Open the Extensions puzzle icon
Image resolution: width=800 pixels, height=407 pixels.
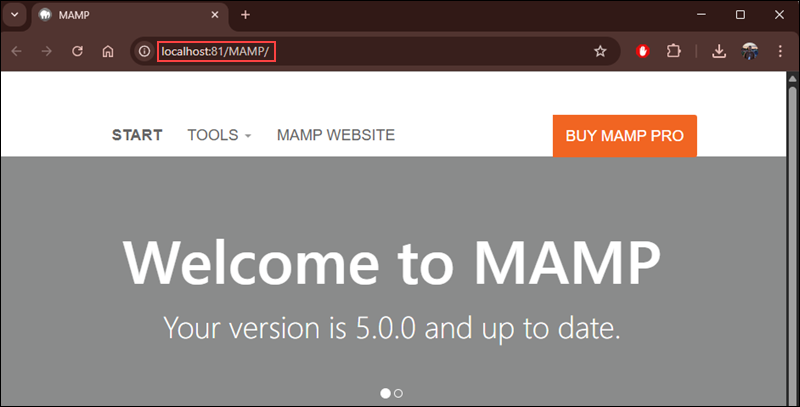673,51
